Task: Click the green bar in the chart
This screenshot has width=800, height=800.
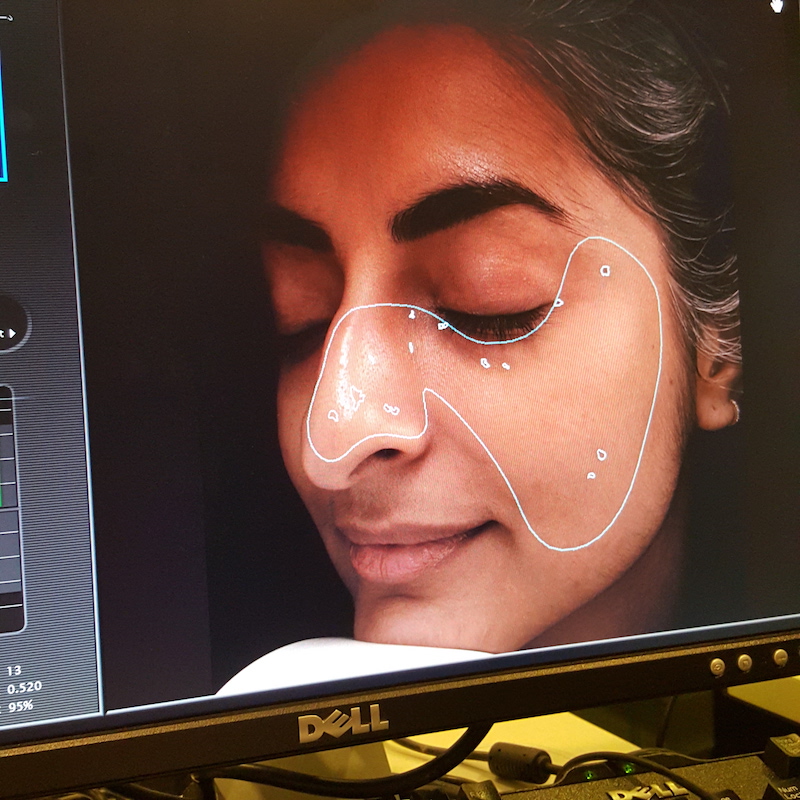Action: pos(4,495)
